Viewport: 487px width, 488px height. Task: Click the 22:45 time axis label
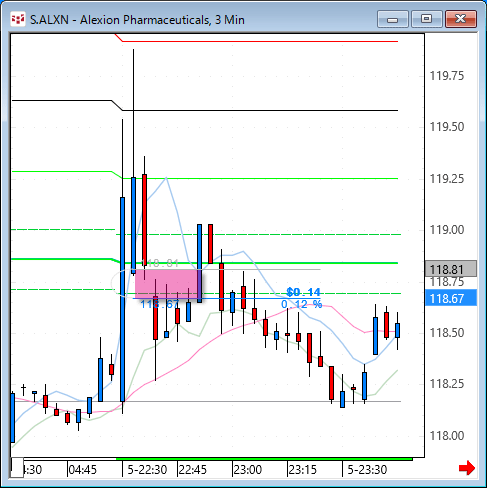[193, 470]
